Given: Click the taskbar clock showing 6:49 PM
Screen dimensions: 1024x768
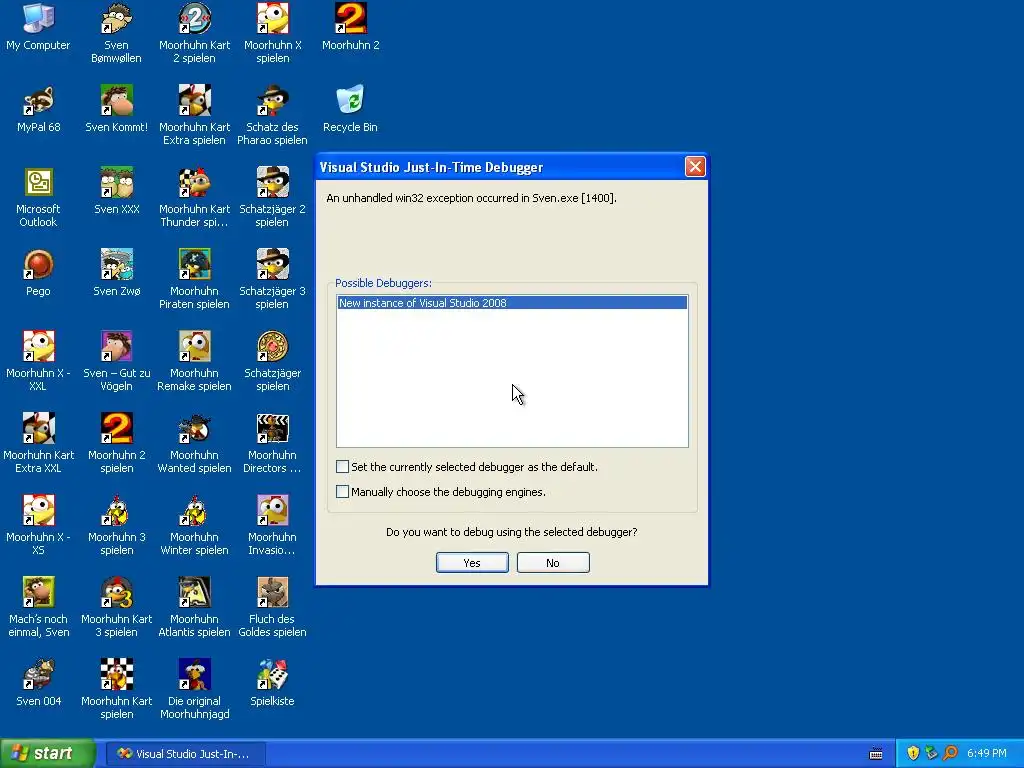Looking at the screenshot, I should point(987,754).
